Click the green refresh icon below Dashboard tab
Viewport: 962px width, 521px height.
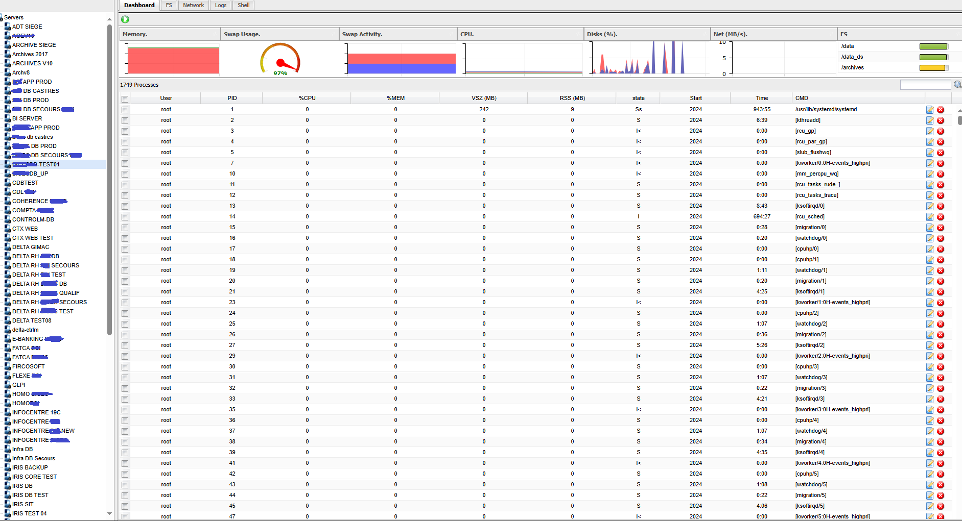(125, 19)
